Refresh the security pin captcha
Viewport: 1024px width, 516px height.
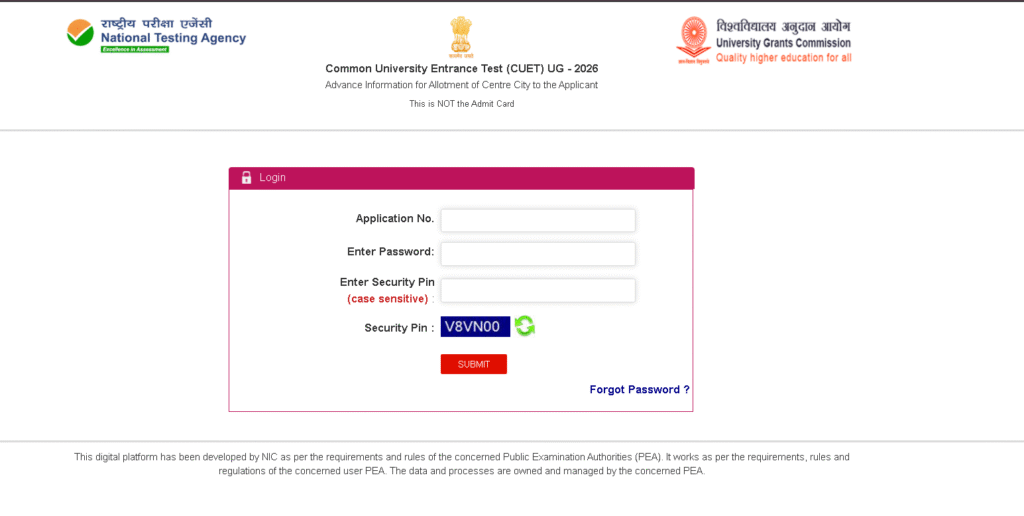tap(525, 326)
